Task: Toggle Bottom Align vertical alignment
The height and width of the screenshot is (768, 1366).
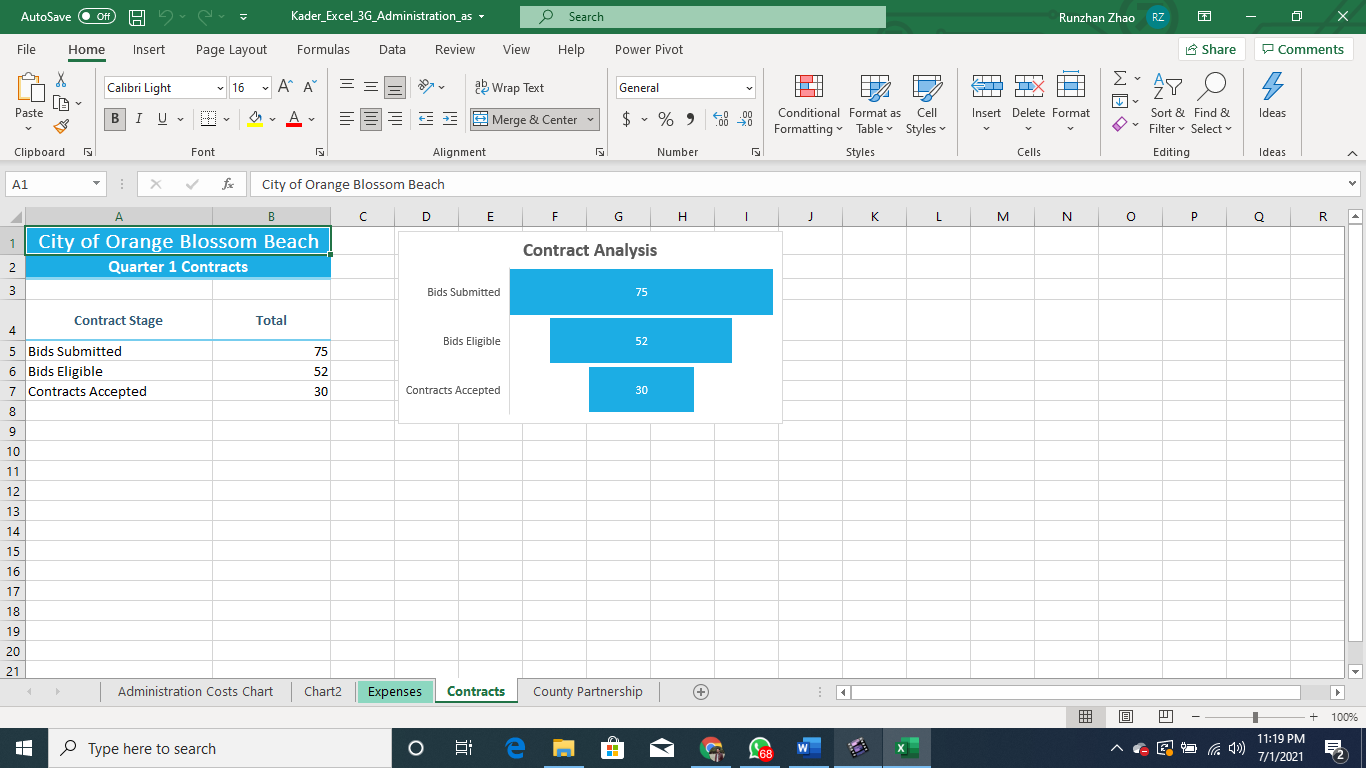Action: tap(395, 88)
